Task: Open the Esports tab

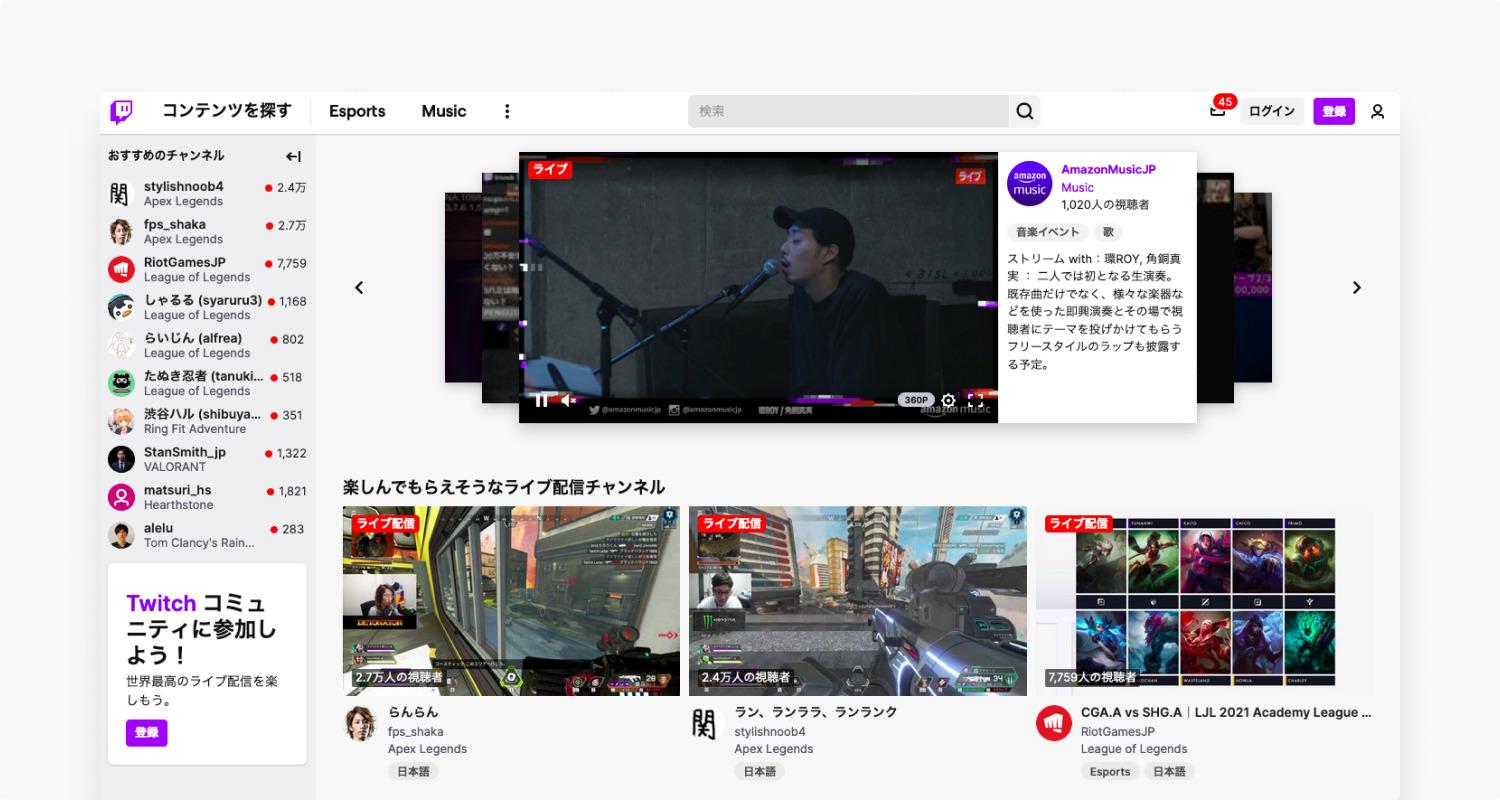Action: tap(357, 111)
